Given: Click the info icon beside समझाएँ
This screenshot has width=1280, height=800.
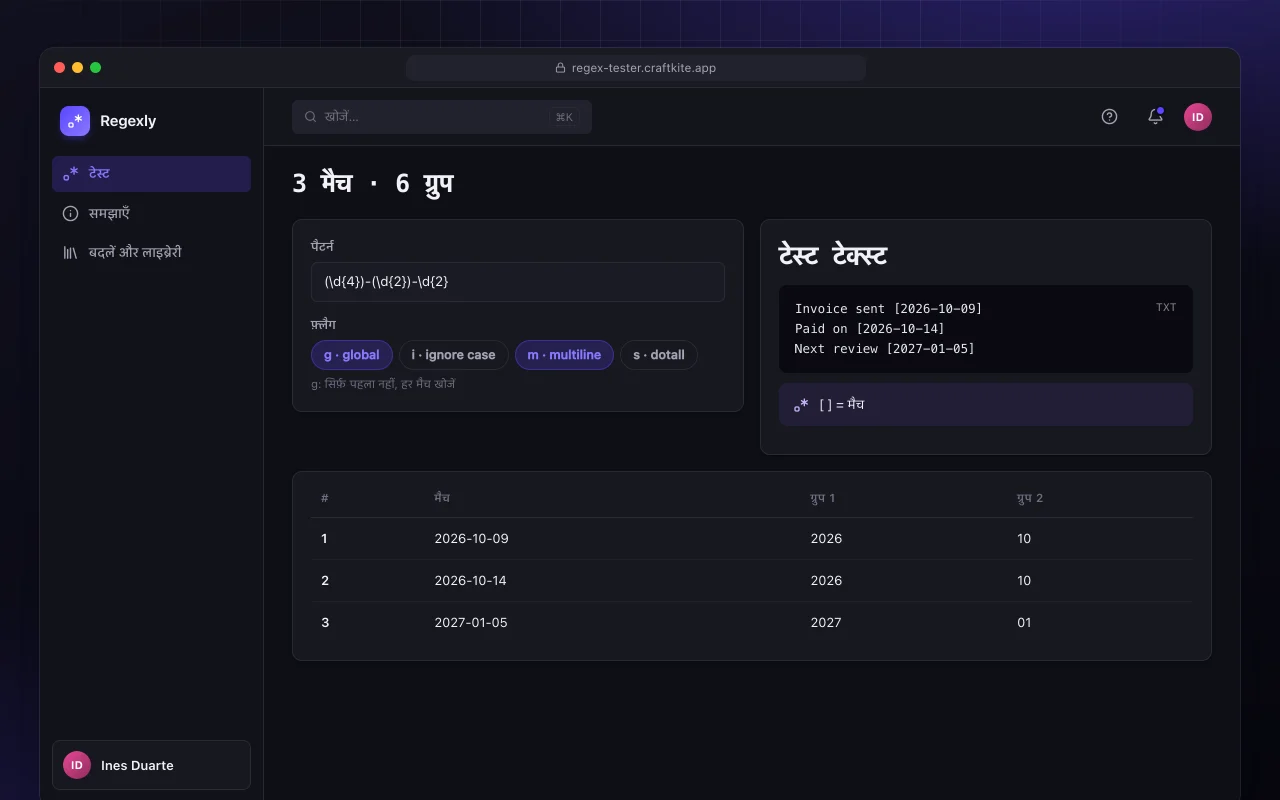Looking at the screenshot, I should coord(71,213).
